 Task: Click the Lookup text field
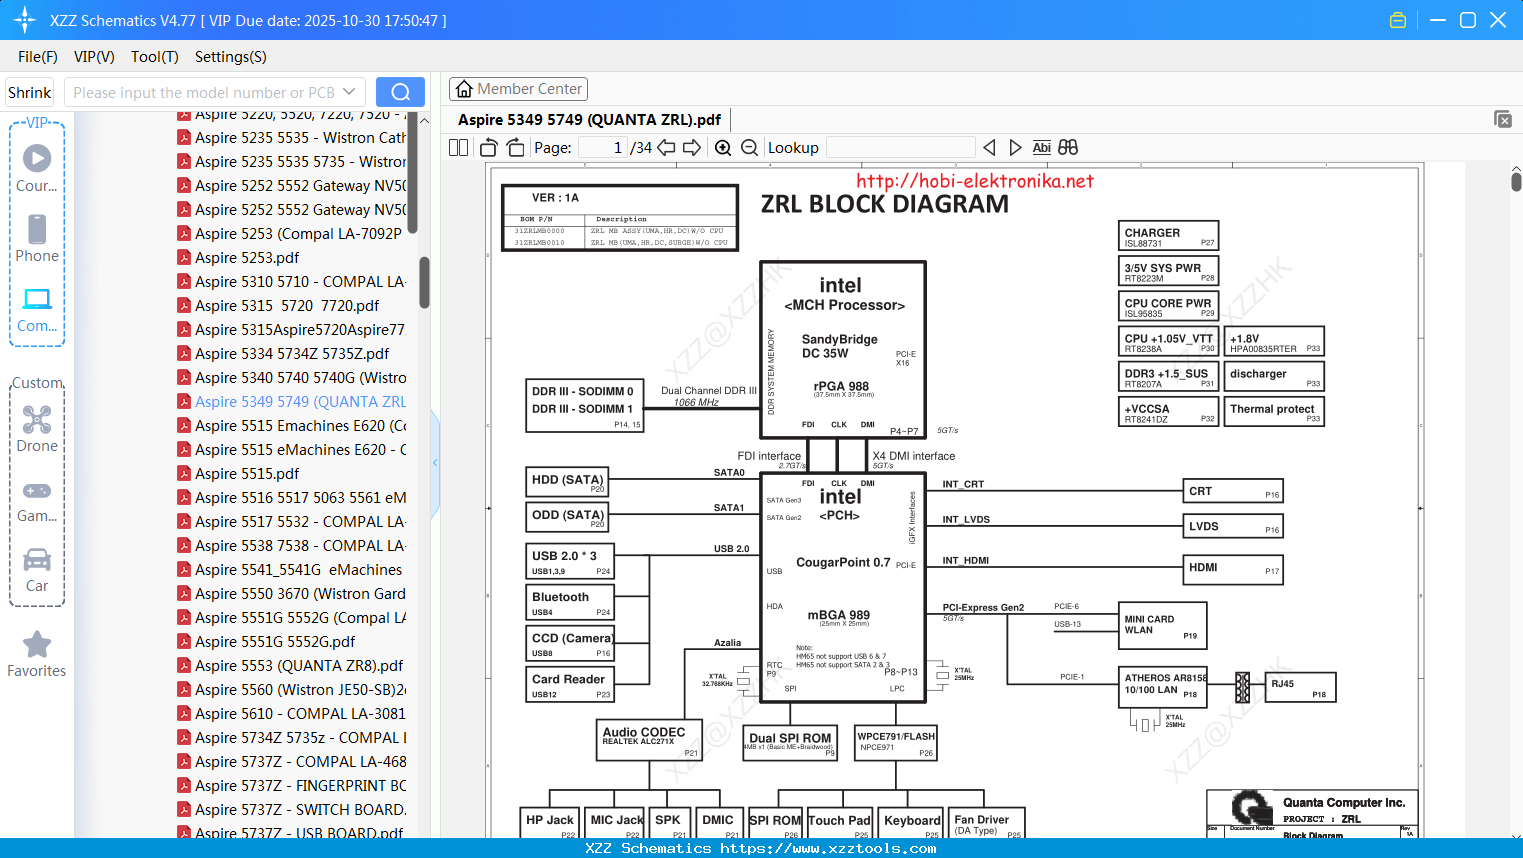(900, 148)
